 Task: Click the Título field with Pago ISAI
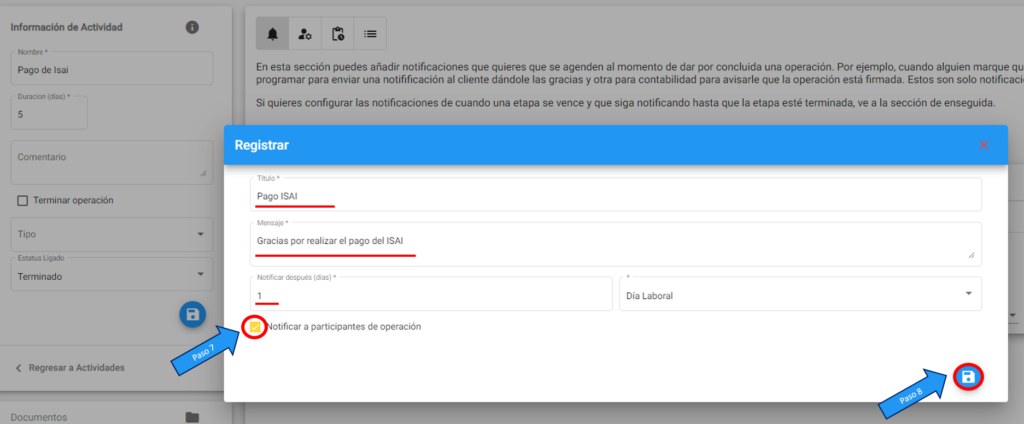coord(615,195)
